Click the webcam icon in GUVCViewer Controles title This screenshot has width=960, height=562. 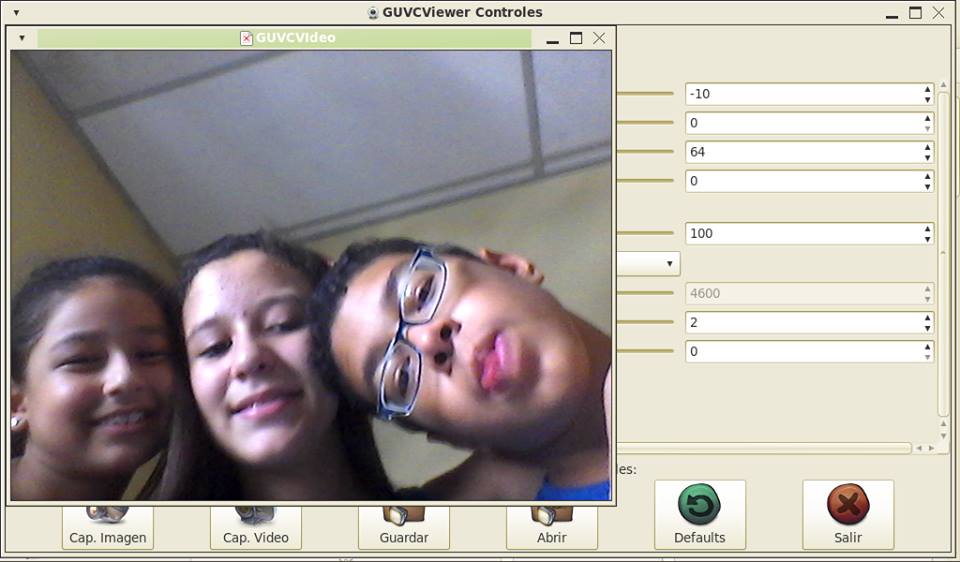(x=373, y=12)
